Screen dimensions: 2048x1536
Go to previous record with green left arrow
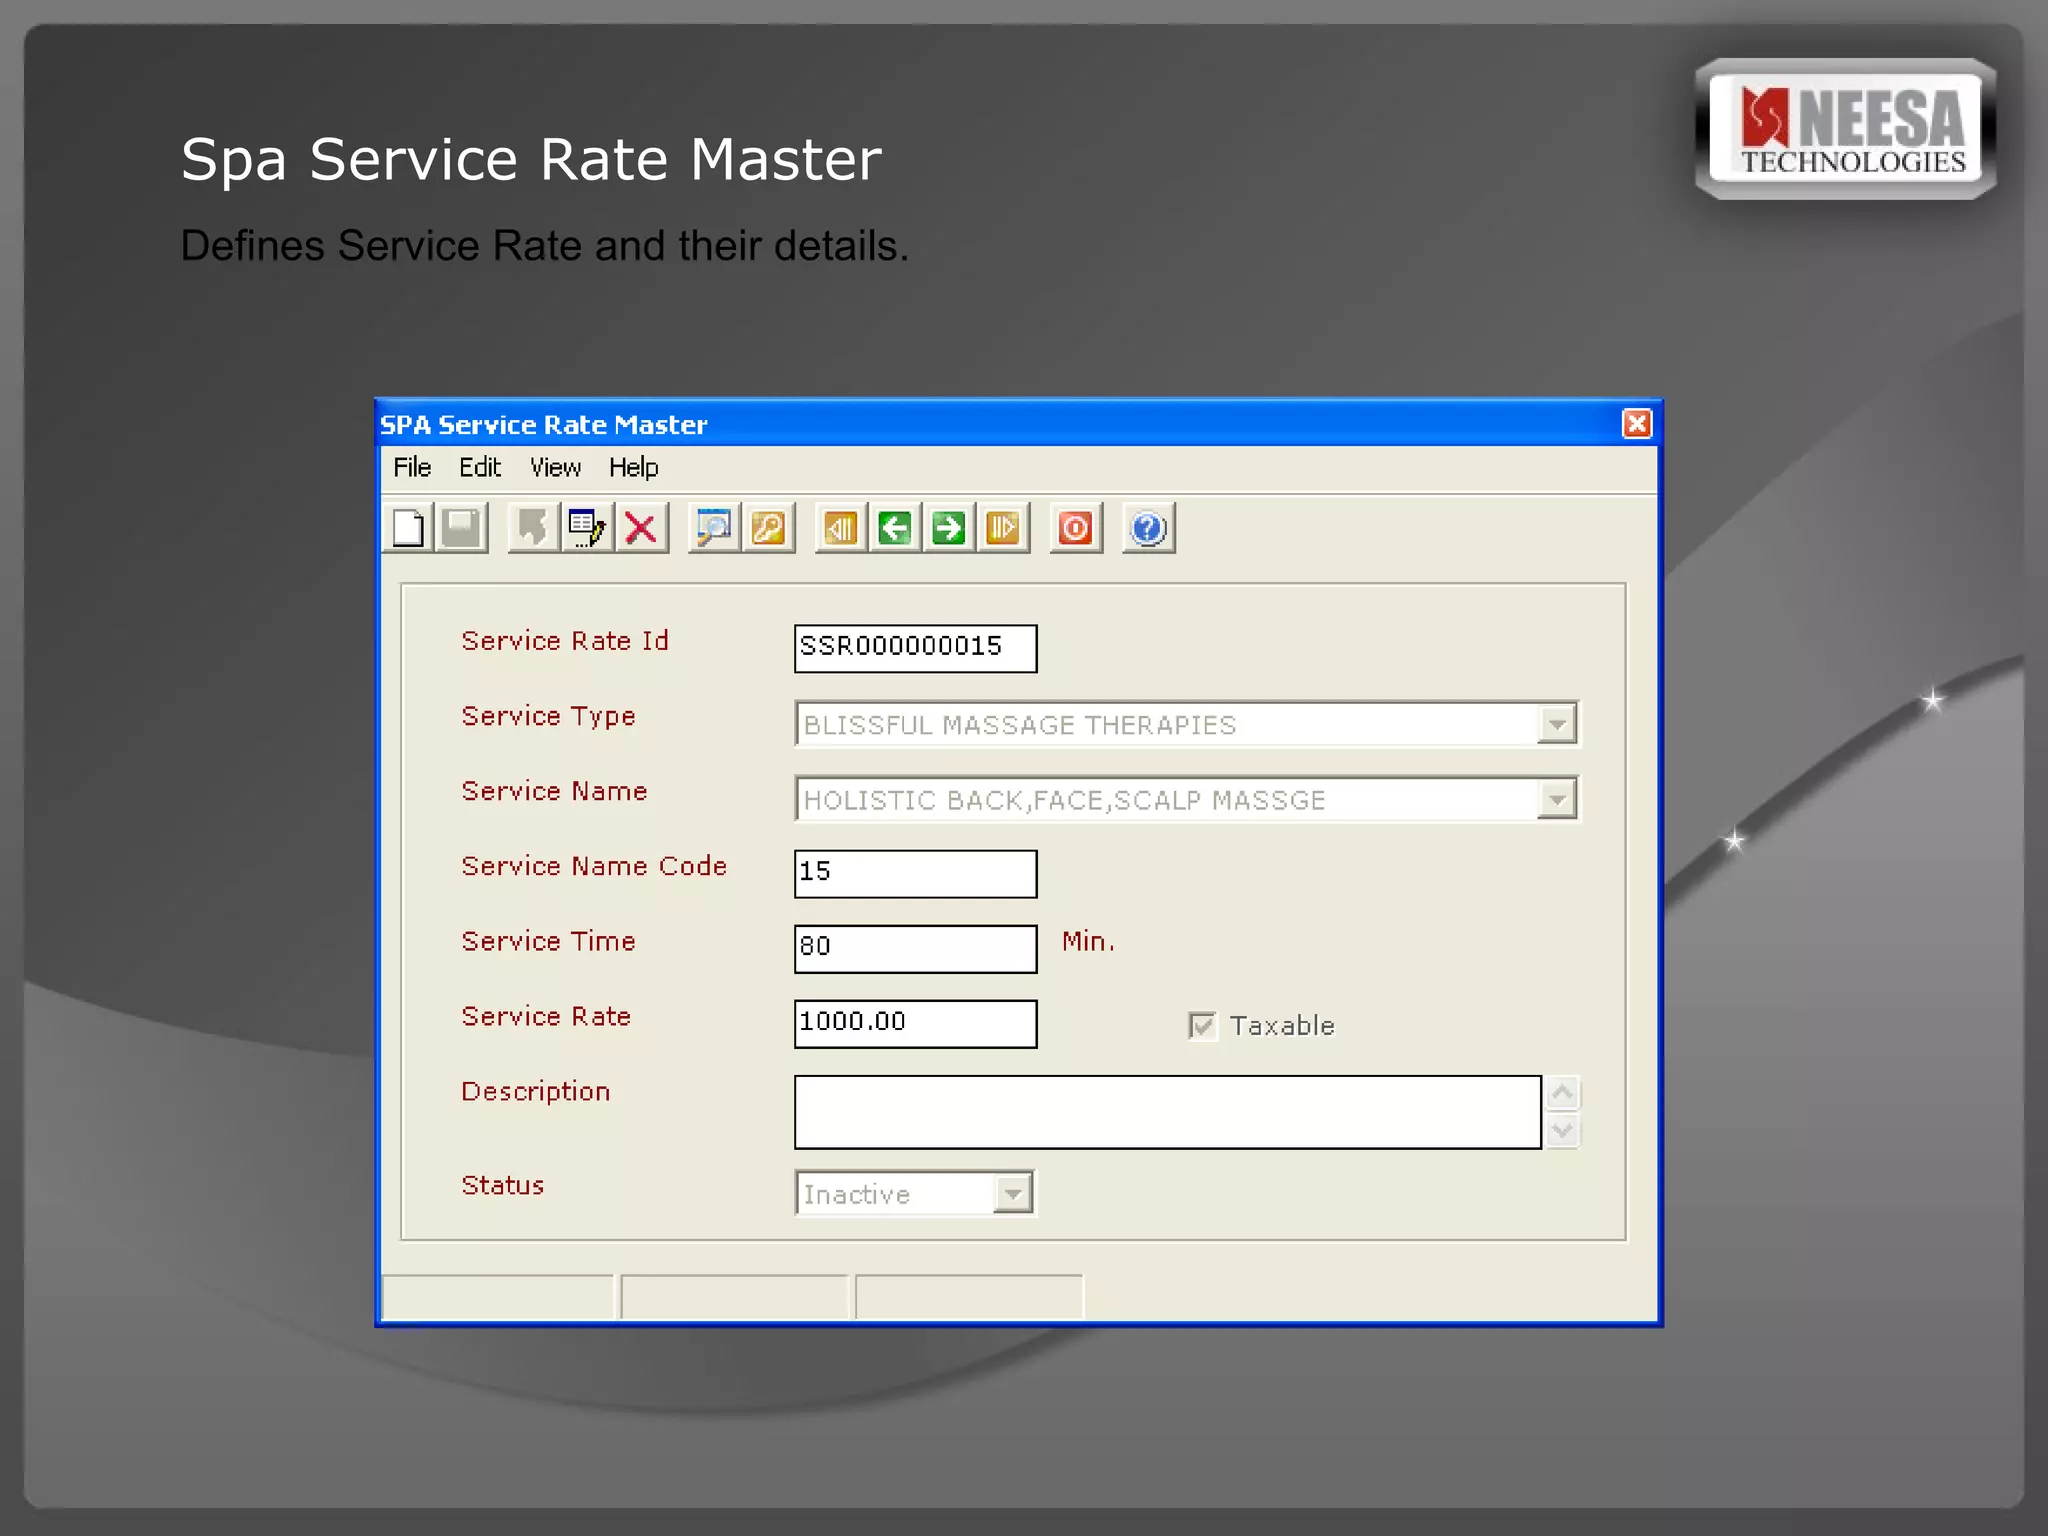point(895,527)
